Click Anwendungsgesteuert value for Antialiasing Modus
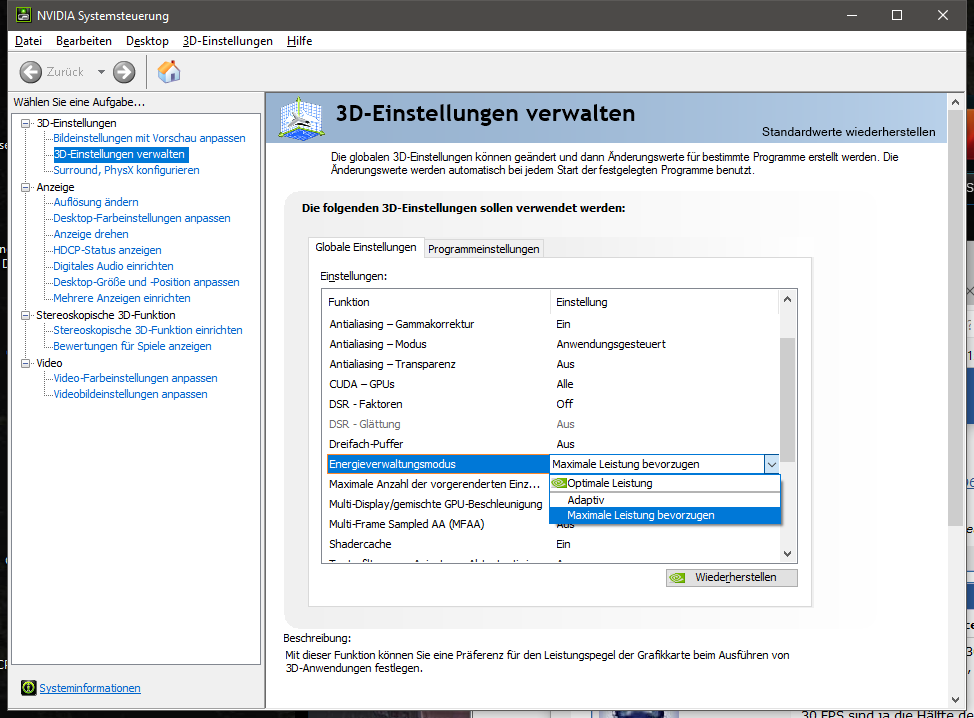 (611, 344)
